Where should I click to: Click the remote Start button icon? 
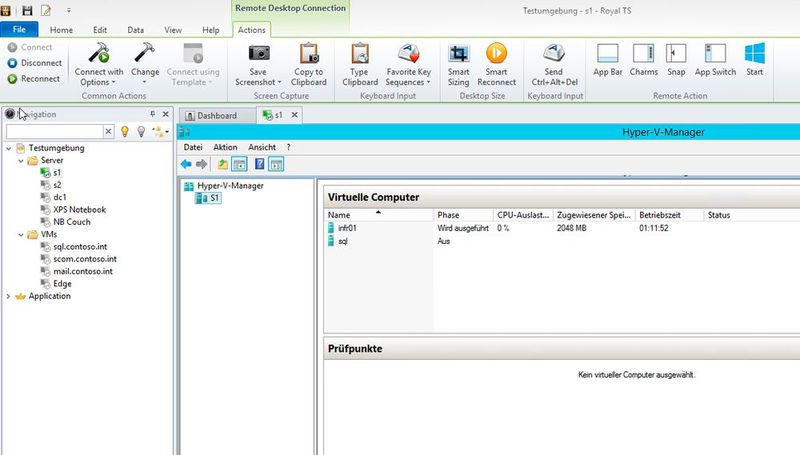coord(755,53)
